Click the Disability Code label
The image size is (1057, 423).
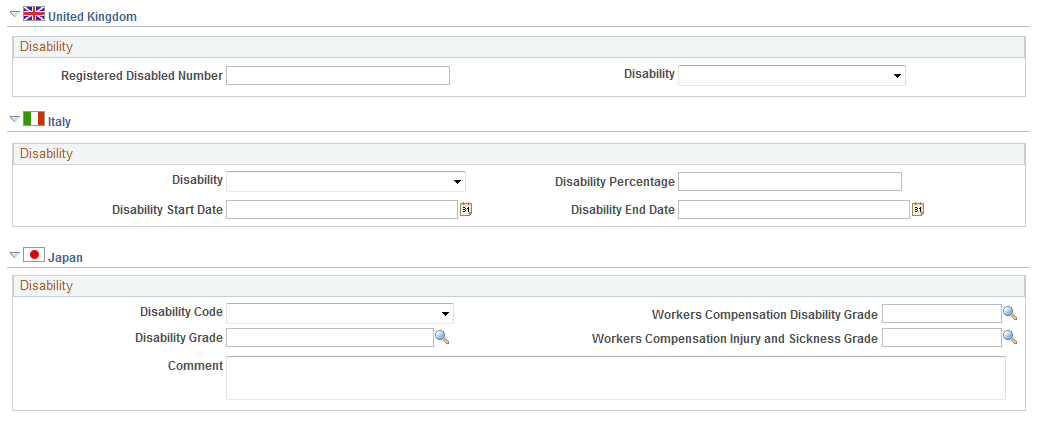(x=181, y=312)
